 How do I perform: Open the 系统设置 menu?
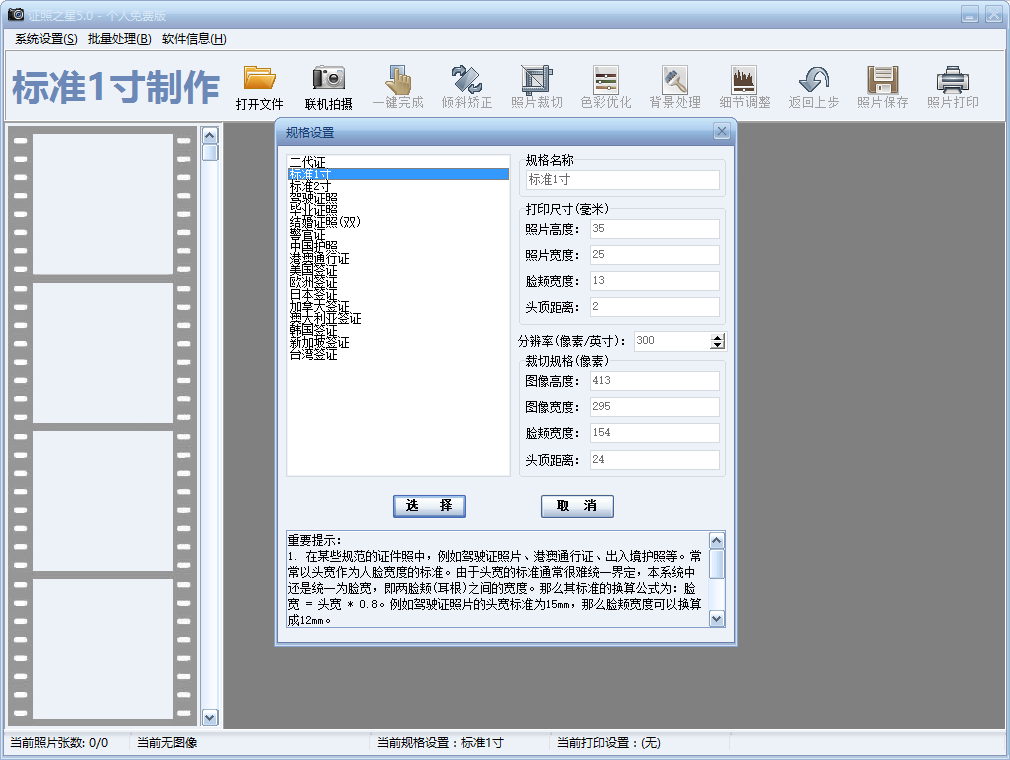click(x=46, y=39)
